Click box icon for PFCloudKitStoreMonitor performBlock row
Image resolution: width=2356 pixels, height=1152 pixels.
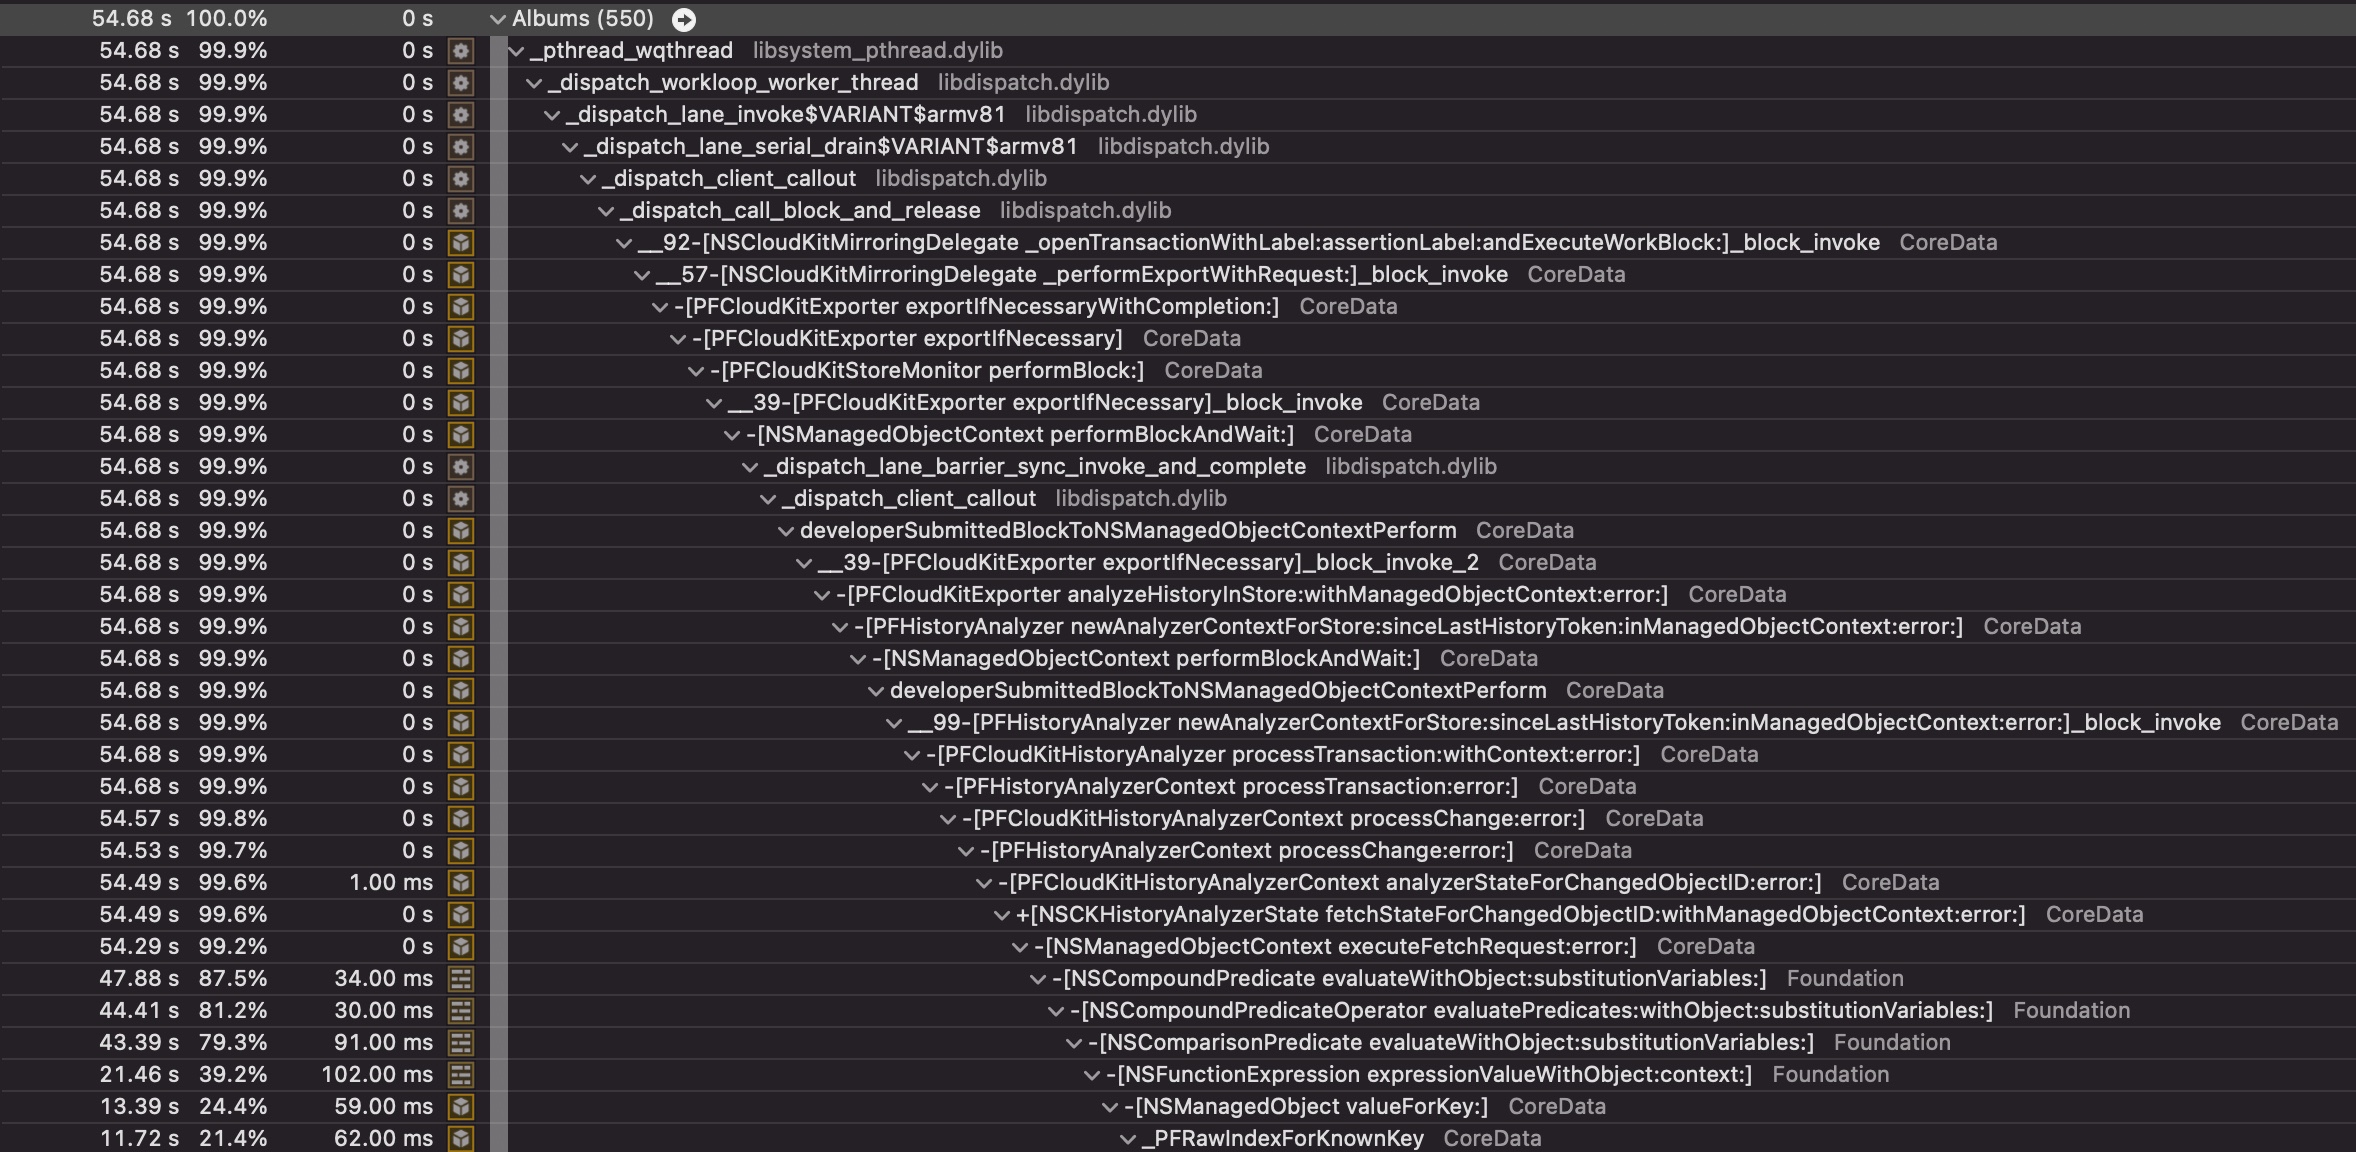click(460, 371)
